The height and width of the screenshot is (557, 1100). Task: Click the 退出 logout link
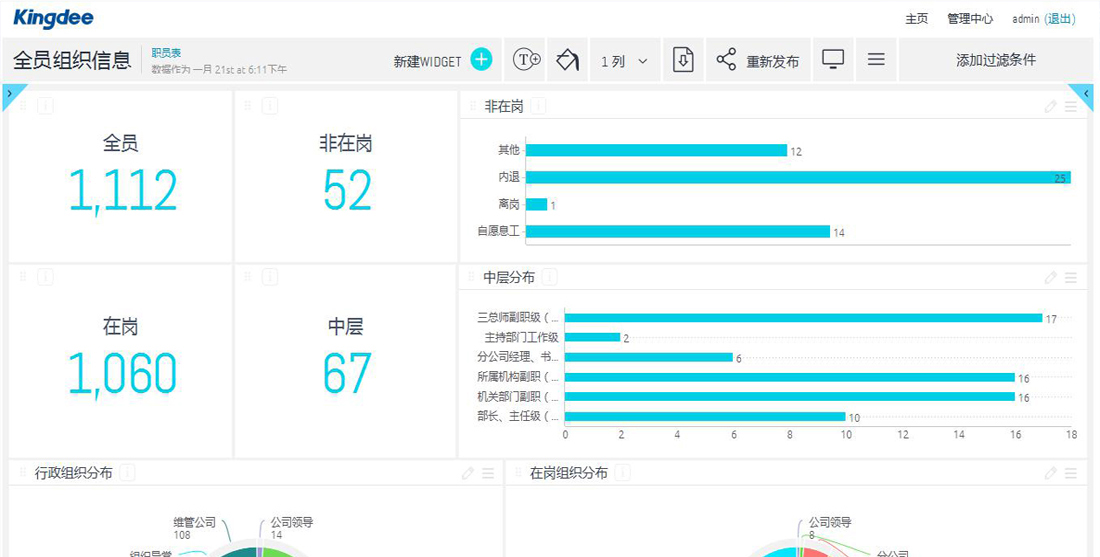[x=1059, y=19]
